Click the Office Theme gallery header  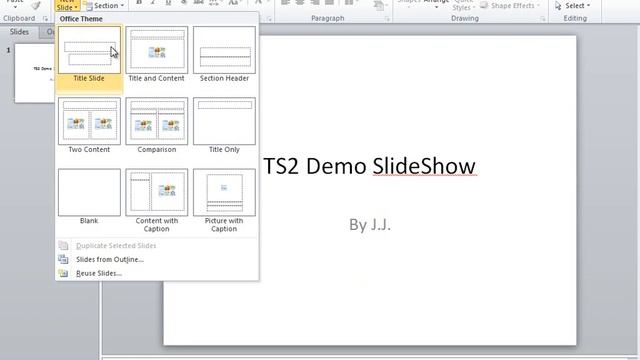point(81,19)
